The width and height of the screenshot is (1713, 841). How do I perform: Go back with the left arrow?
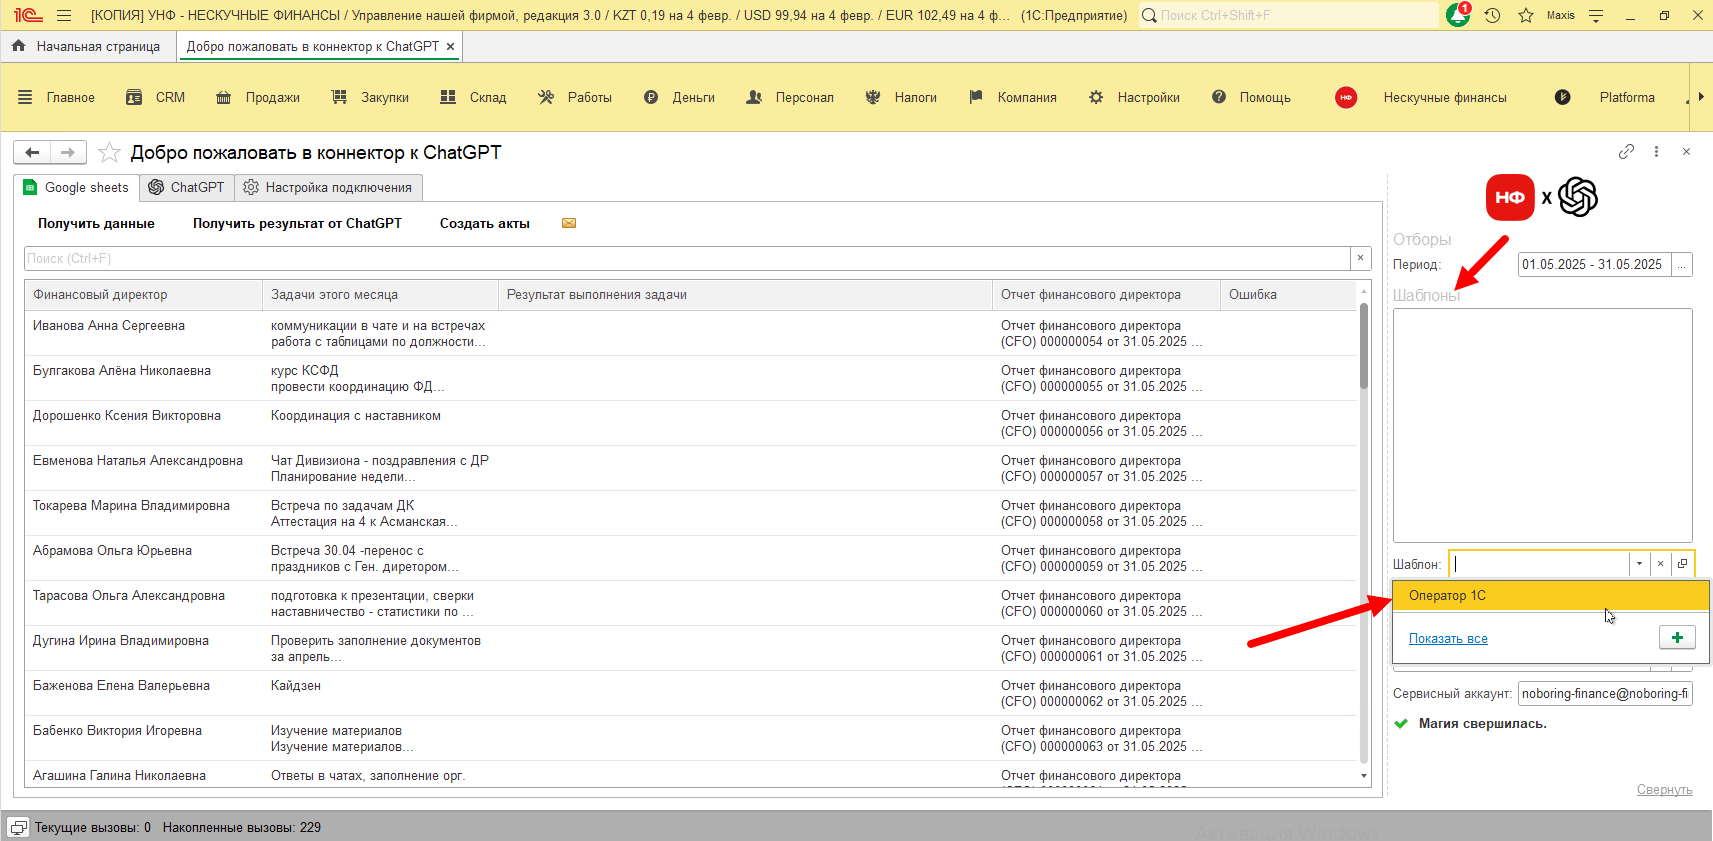pyautogui.click(x=32, y=152)
